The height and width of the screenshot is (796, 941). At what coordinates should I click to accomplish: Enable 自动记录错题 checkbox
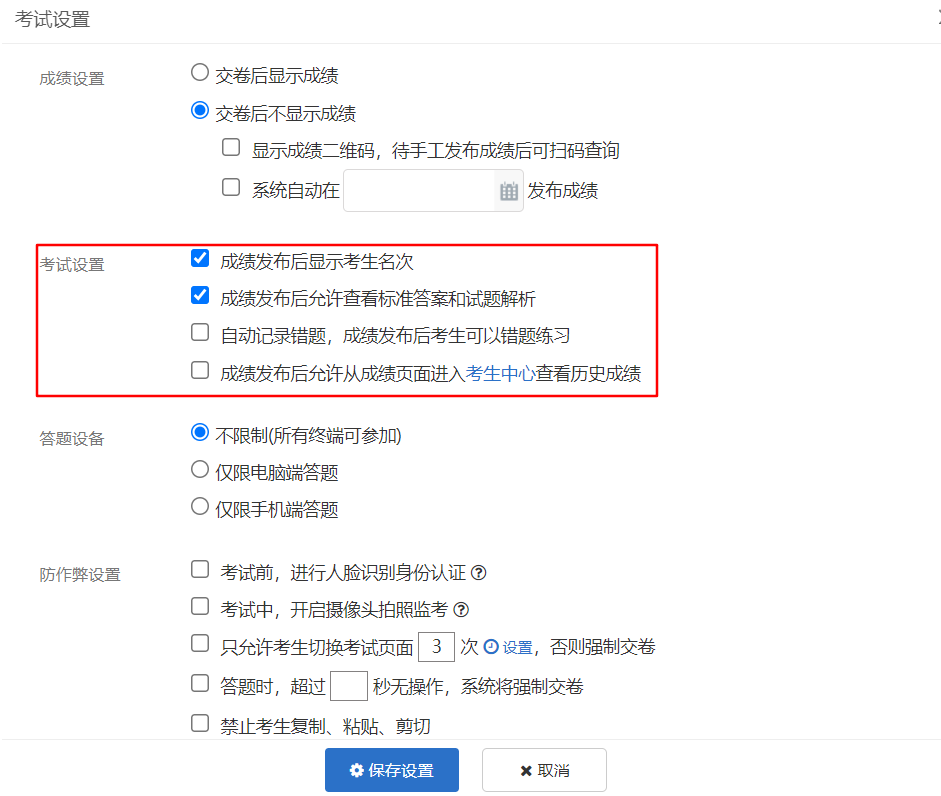pos(200,333)
